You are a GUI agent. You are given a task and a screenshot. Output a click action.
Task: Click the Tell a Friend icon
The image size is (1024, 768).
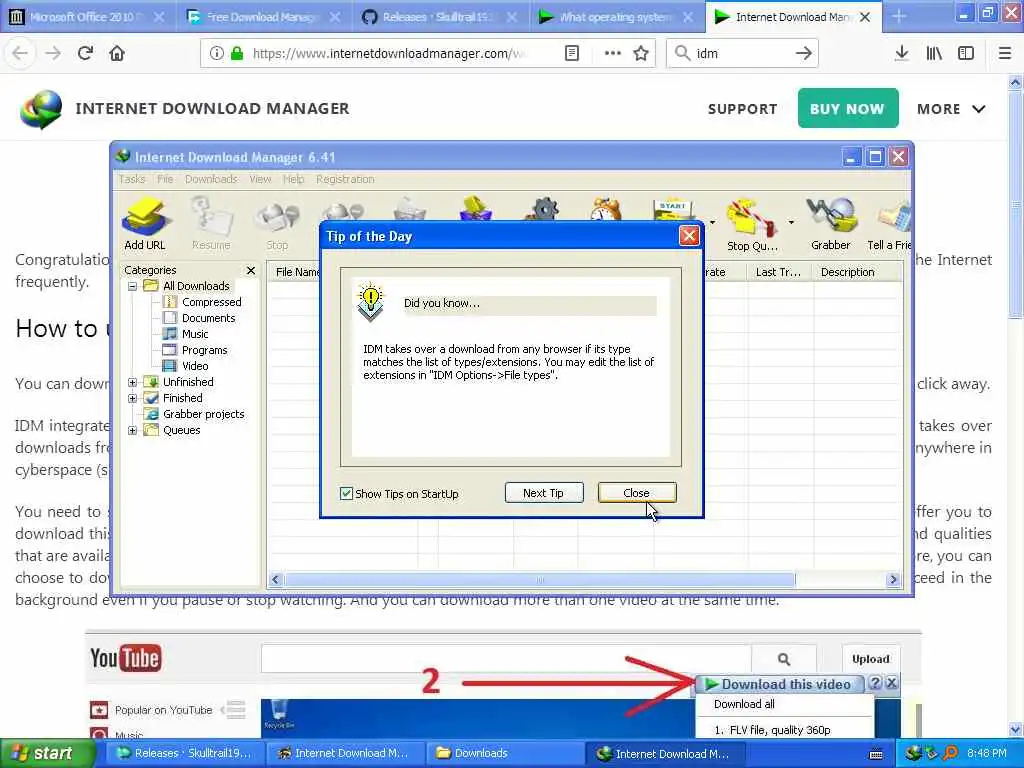pyautogui.click(x=891, y=223)
